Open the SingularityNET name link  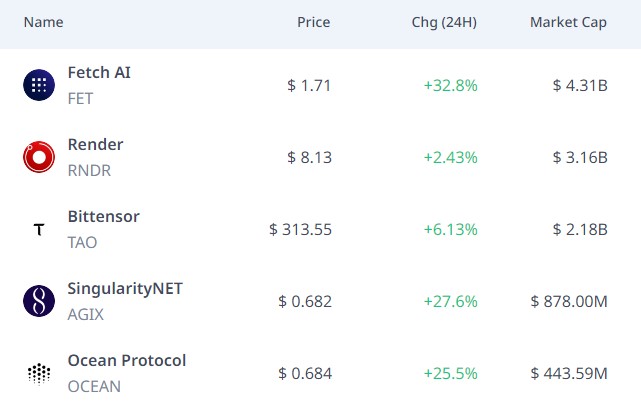click(125, 288)
